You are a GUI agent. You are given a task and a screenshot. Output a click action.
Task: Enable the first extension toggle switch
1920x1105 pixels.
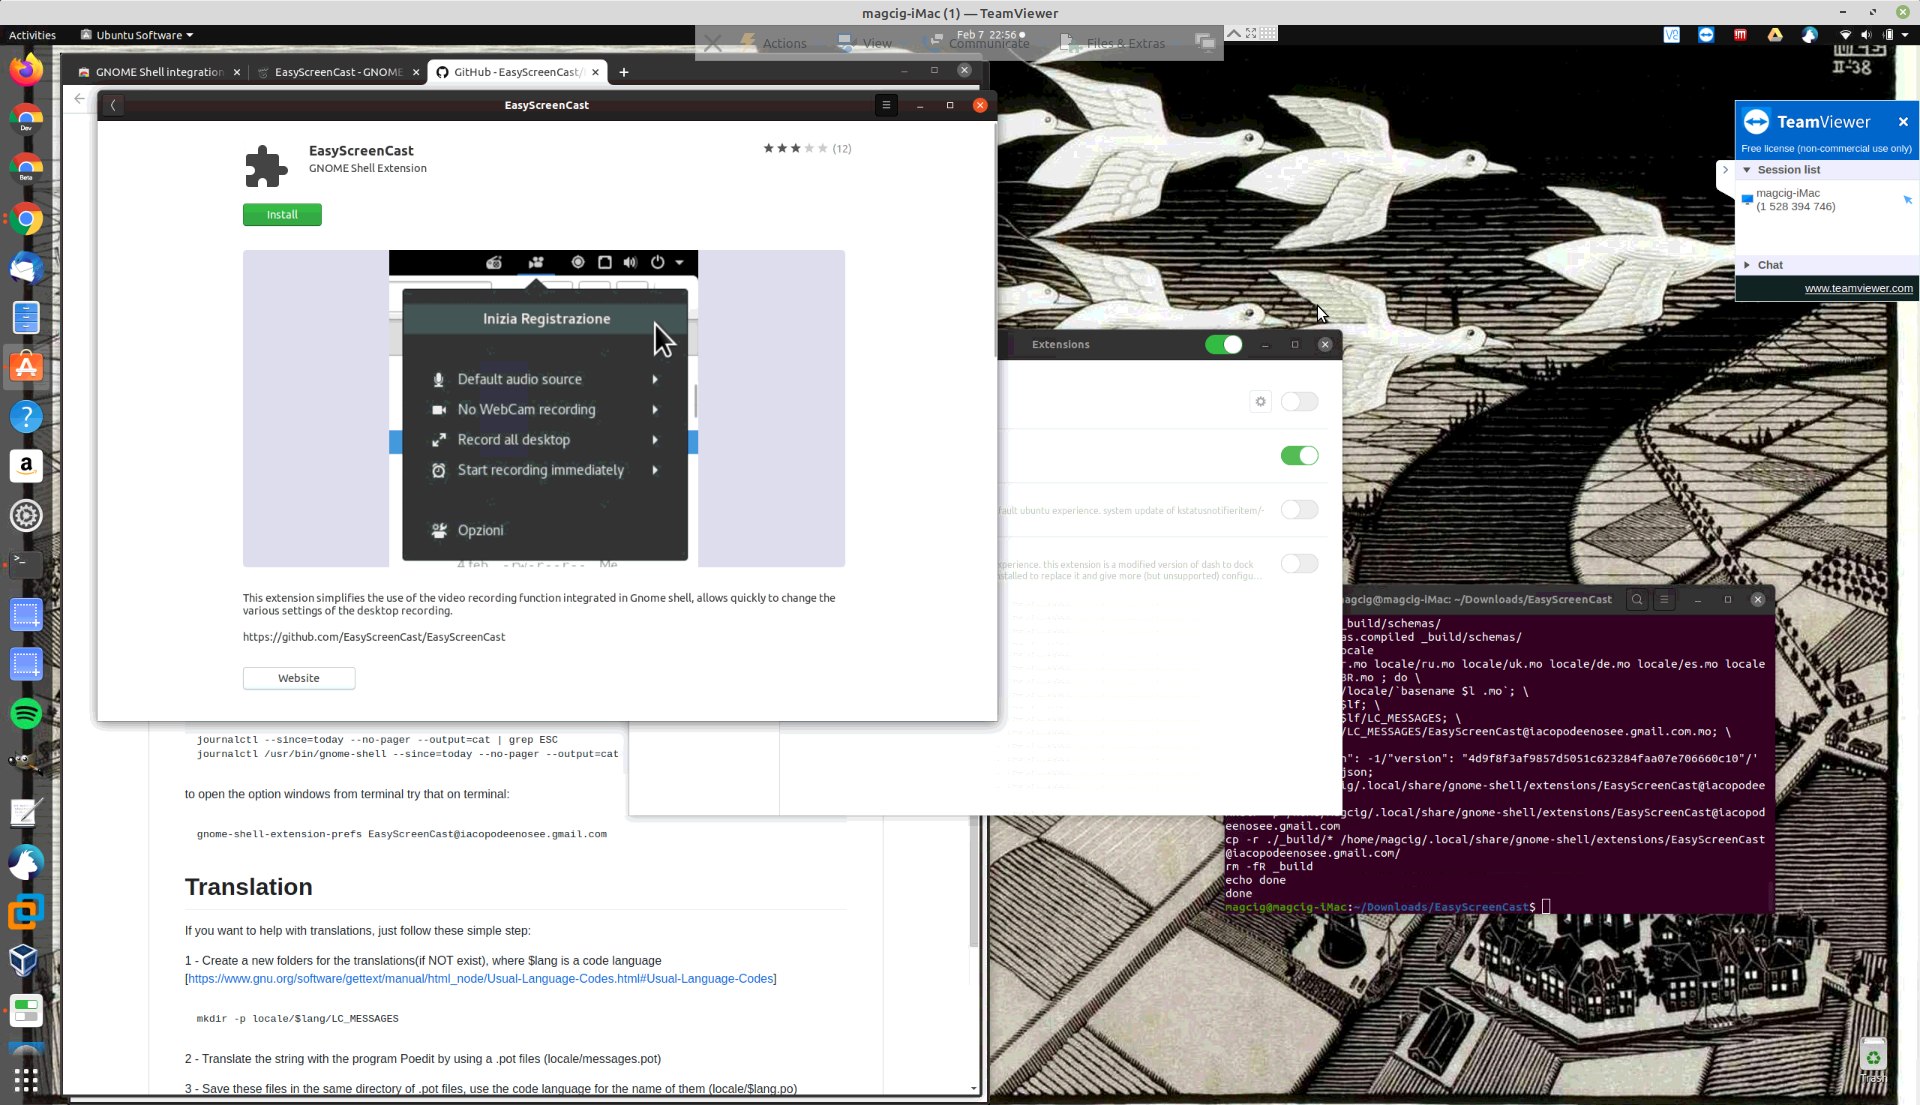click(x=1300, y=402)
